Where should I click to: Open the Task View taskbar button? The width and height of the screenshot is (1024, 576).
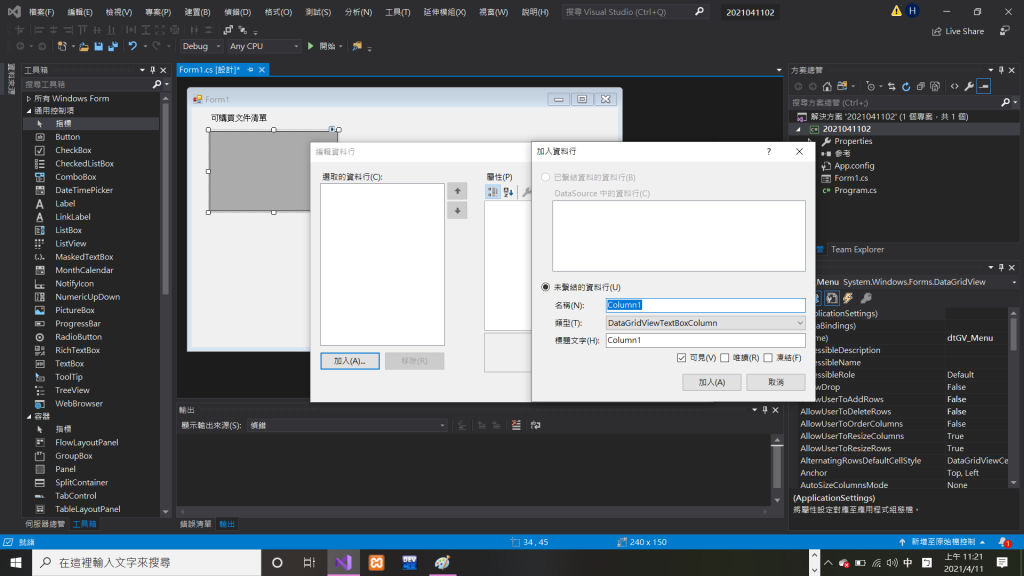[310, 562]
